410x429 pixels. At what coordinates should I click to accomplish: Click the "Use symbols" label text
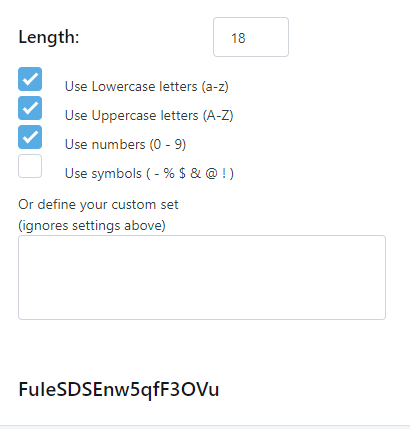click(103, 174)
